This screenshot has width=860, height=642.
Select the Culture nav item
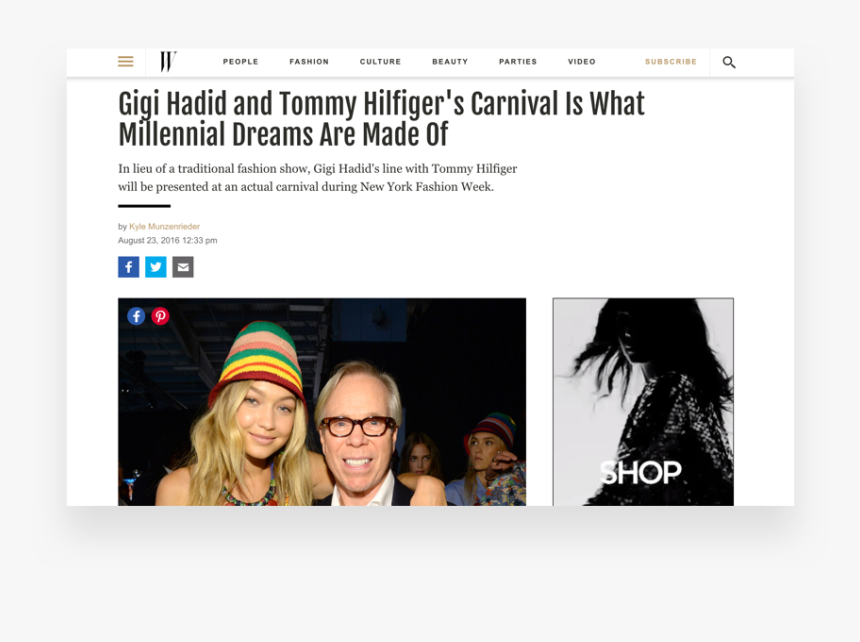[381, 61]
